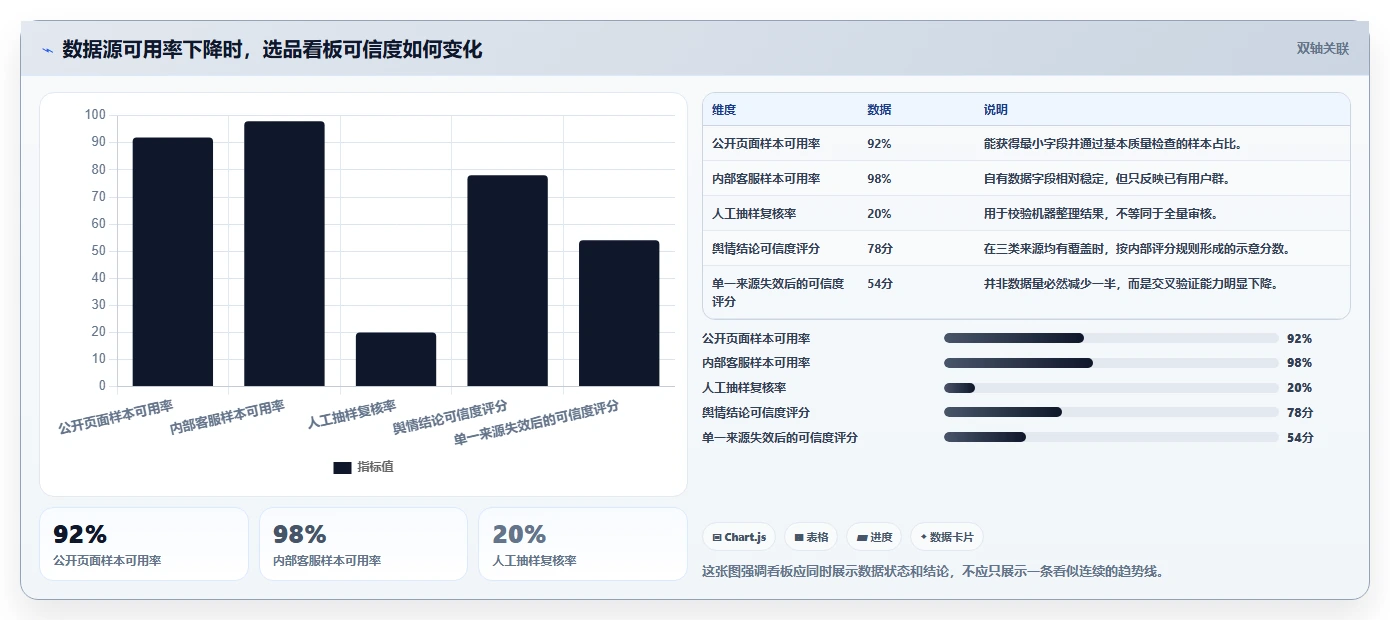Click progress bar for 人工抽样复核率
Screen dimensions: 1390x620
(1111, 388)
